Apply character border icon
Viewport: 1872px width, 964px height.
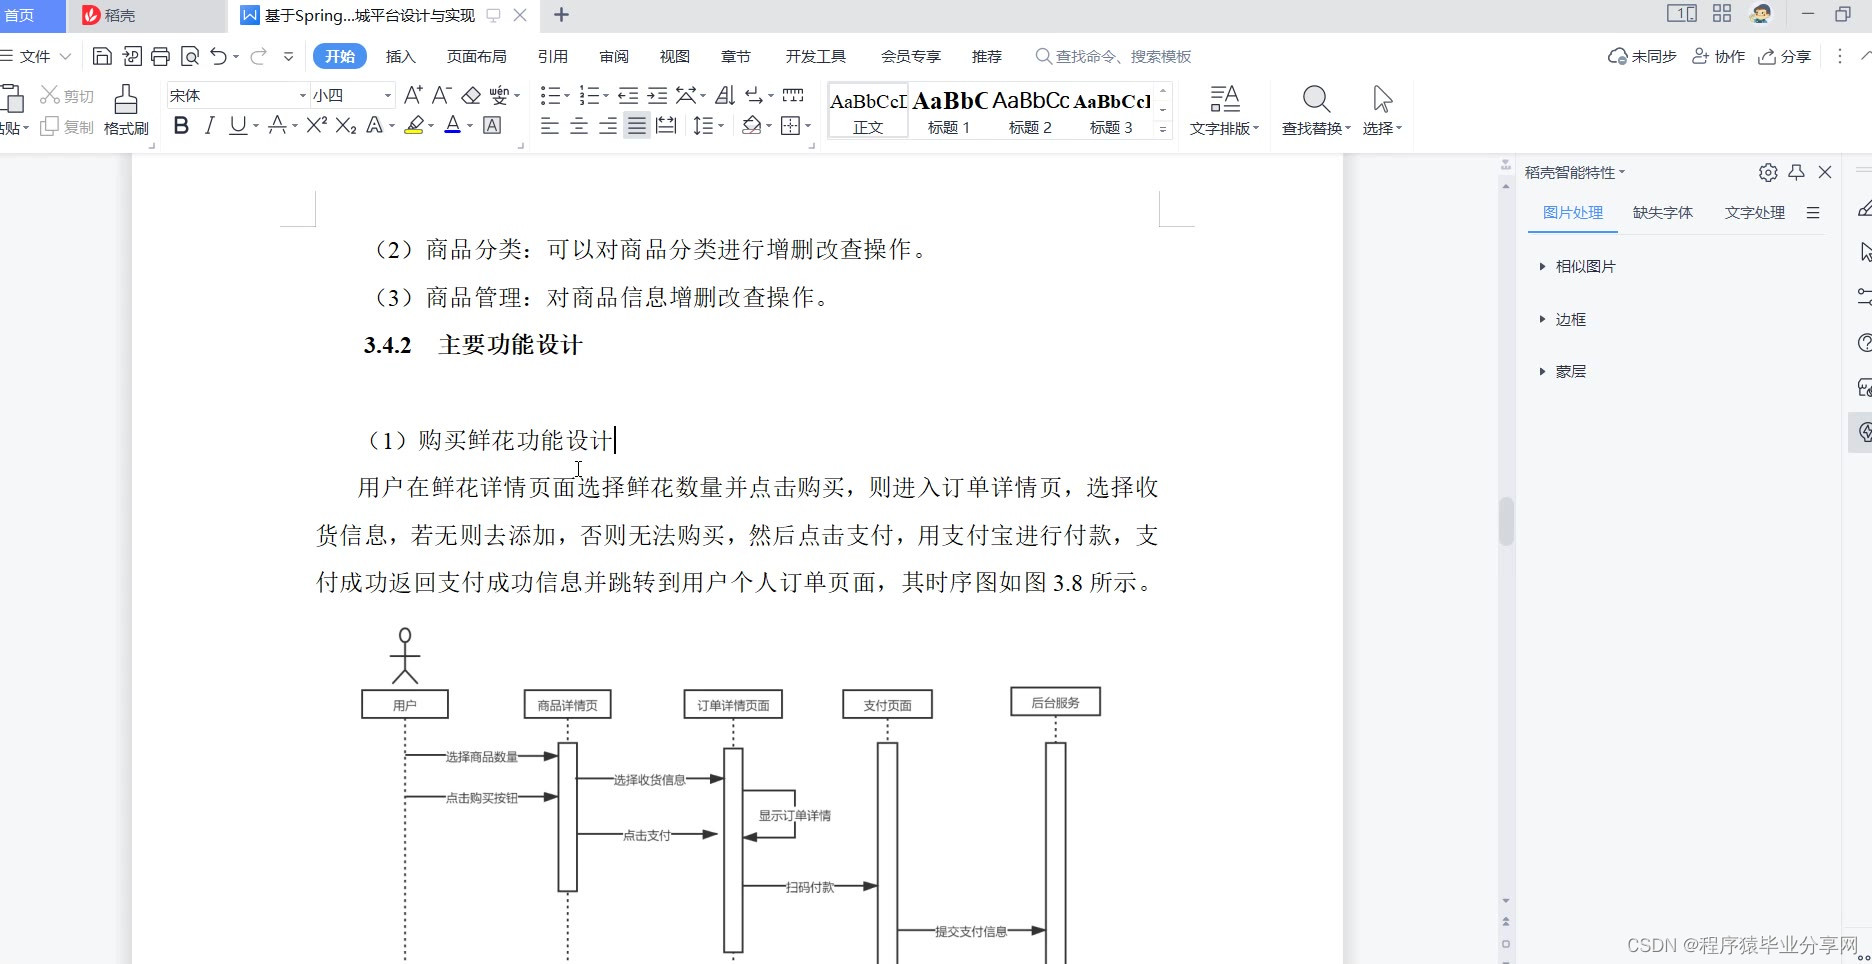pyautogui.click(x=492, y=125)
